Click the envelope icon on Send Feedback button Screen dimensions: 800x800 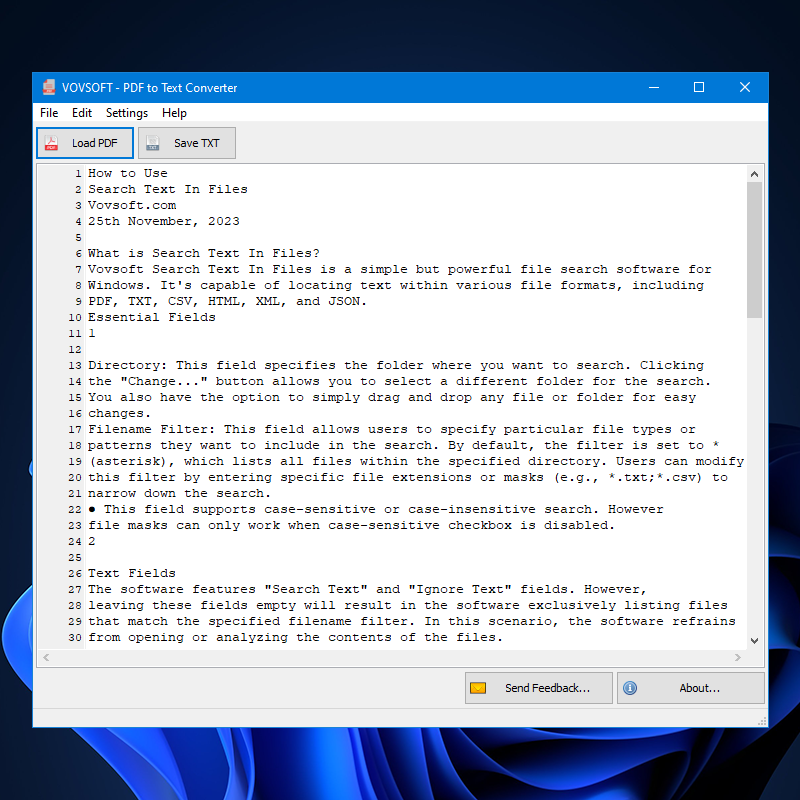pos(480,687)
